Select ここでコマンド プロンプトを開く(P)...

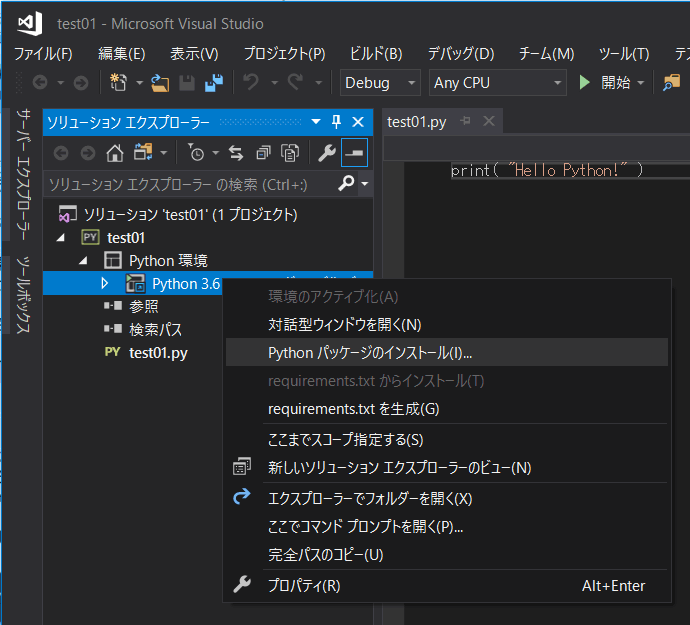(447, 526)
